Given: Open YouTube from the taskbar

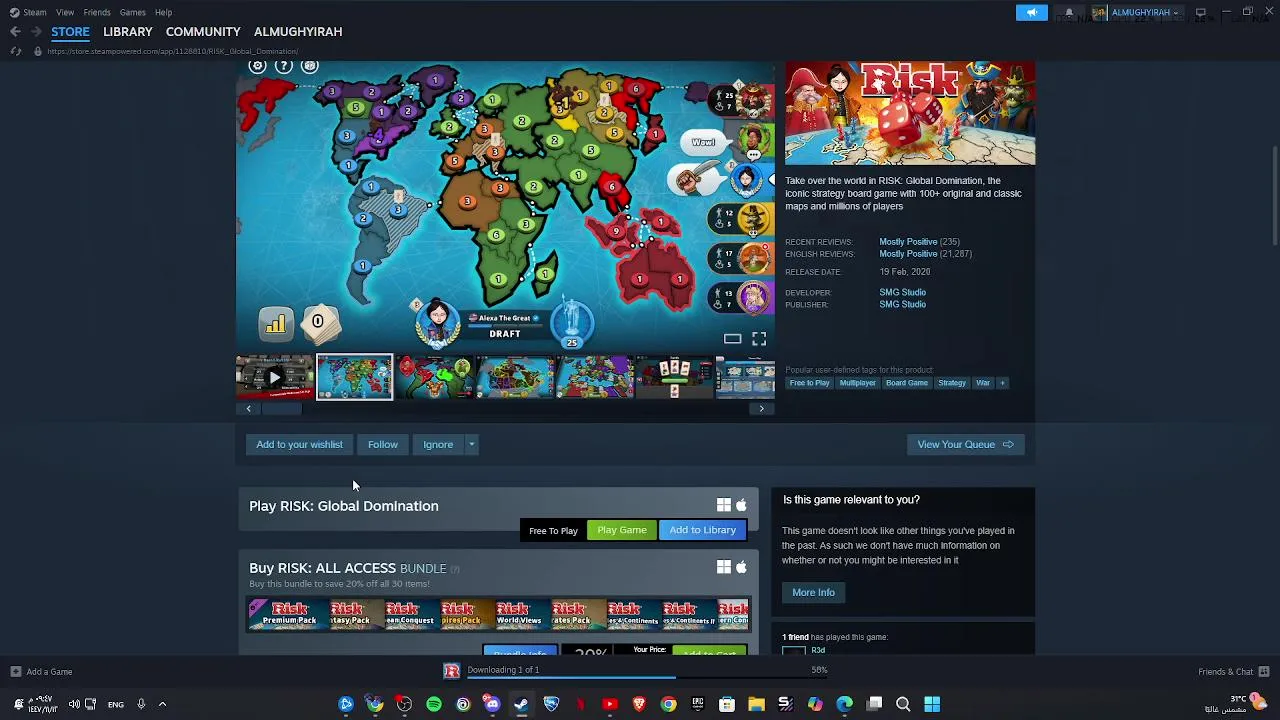Looking at the screenshot, I should [610, 704].
